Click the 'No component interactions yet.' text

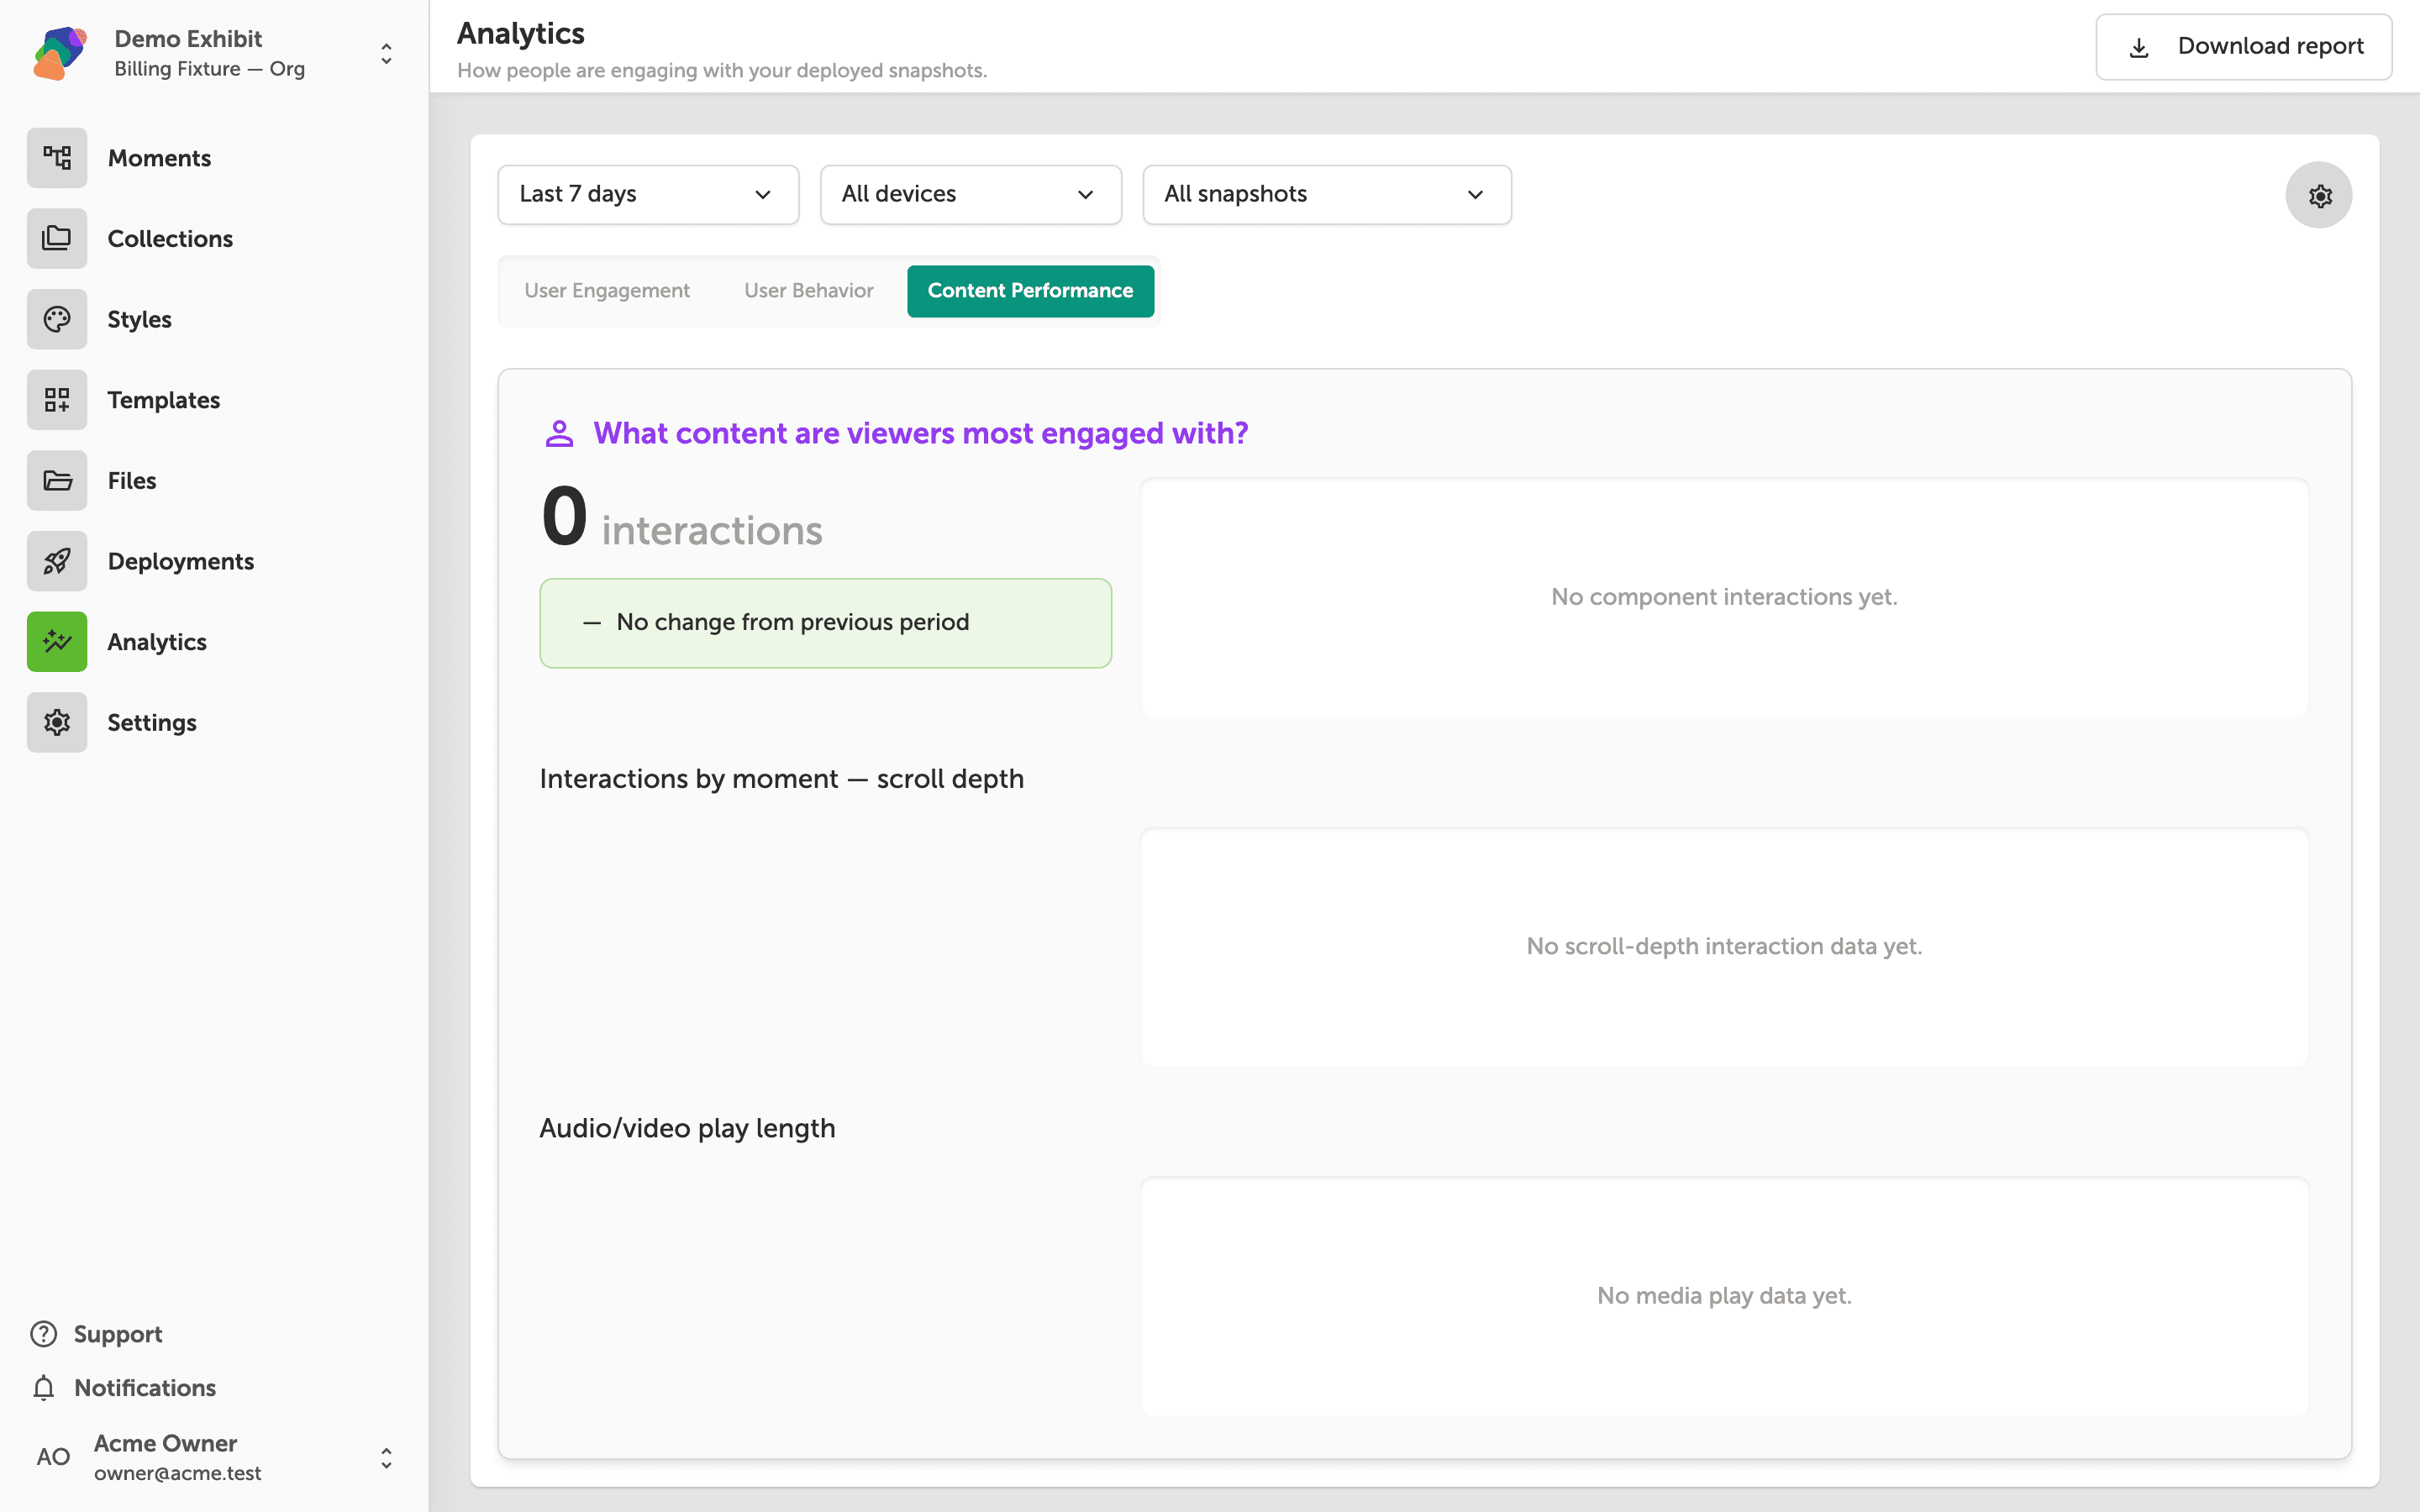1724,597
